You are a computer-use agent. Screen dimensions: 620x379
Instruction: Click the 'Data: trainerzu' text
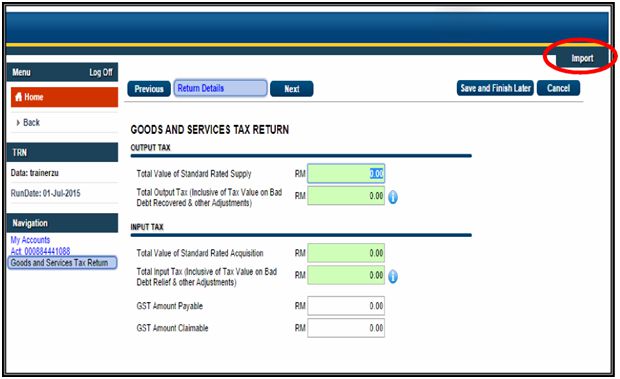[35, 173]
